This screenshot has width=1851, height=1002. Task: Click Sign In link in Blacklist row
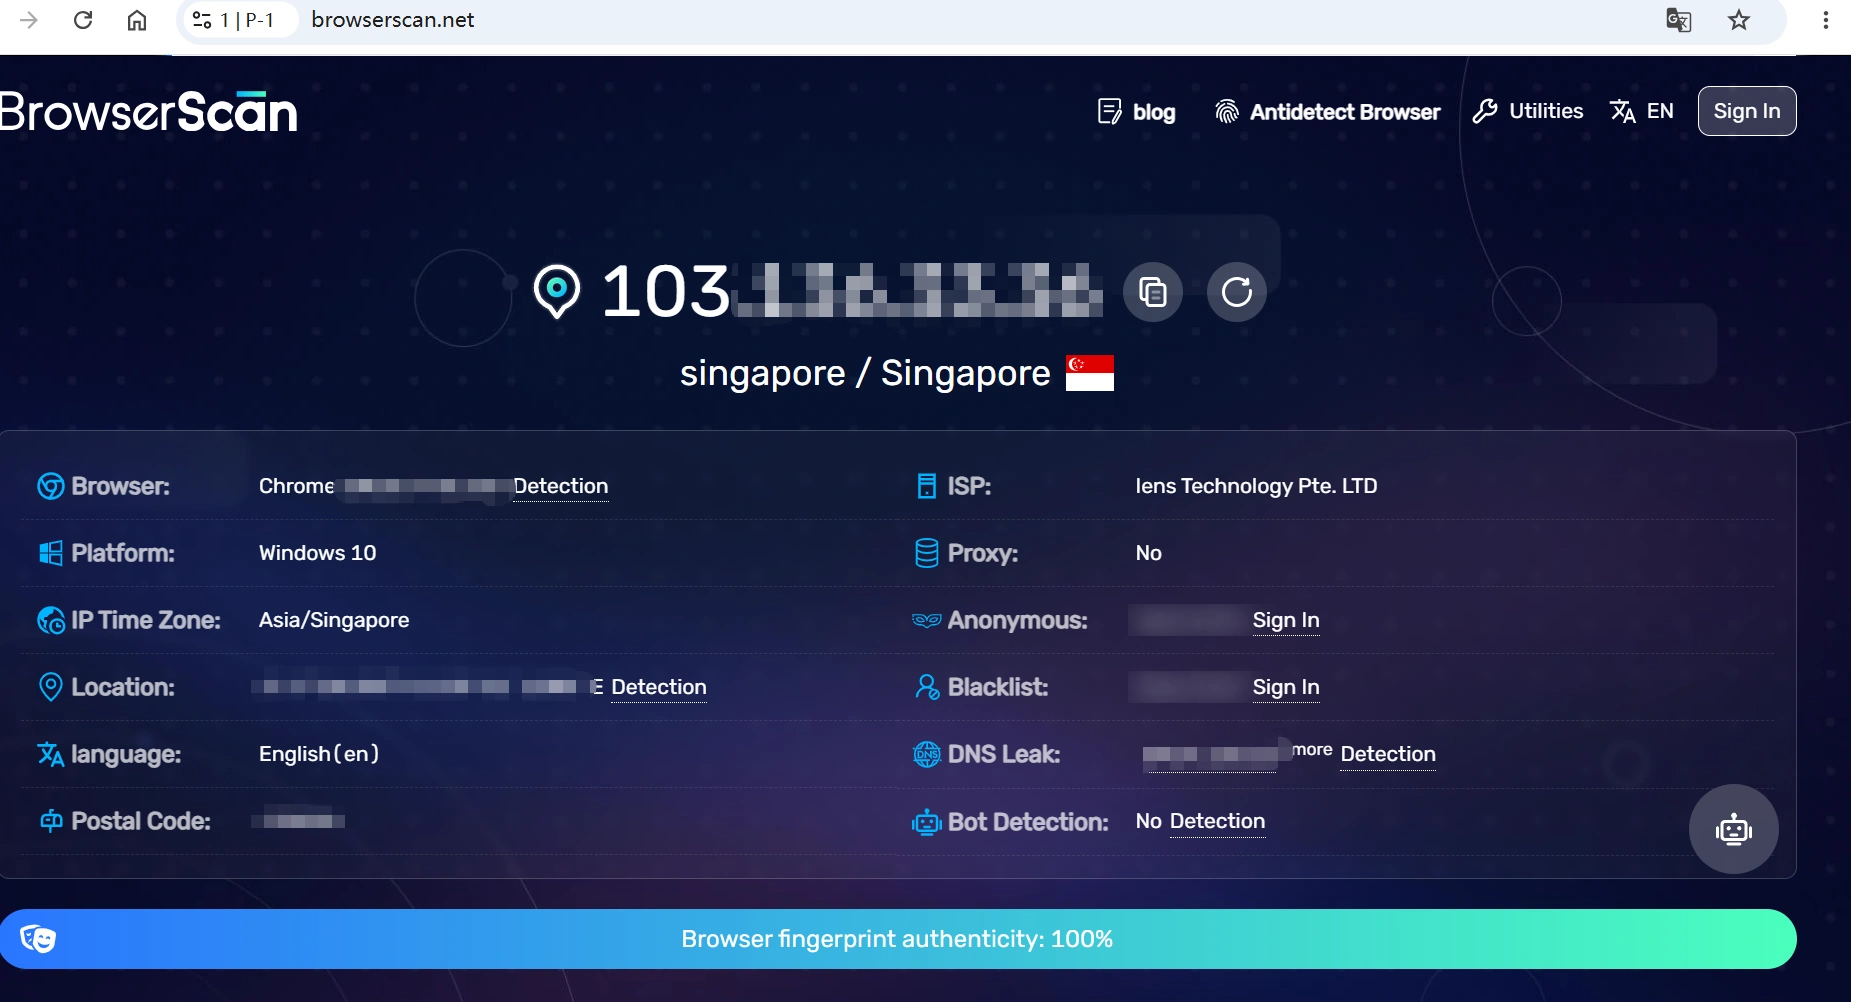tap(1286, 687)
